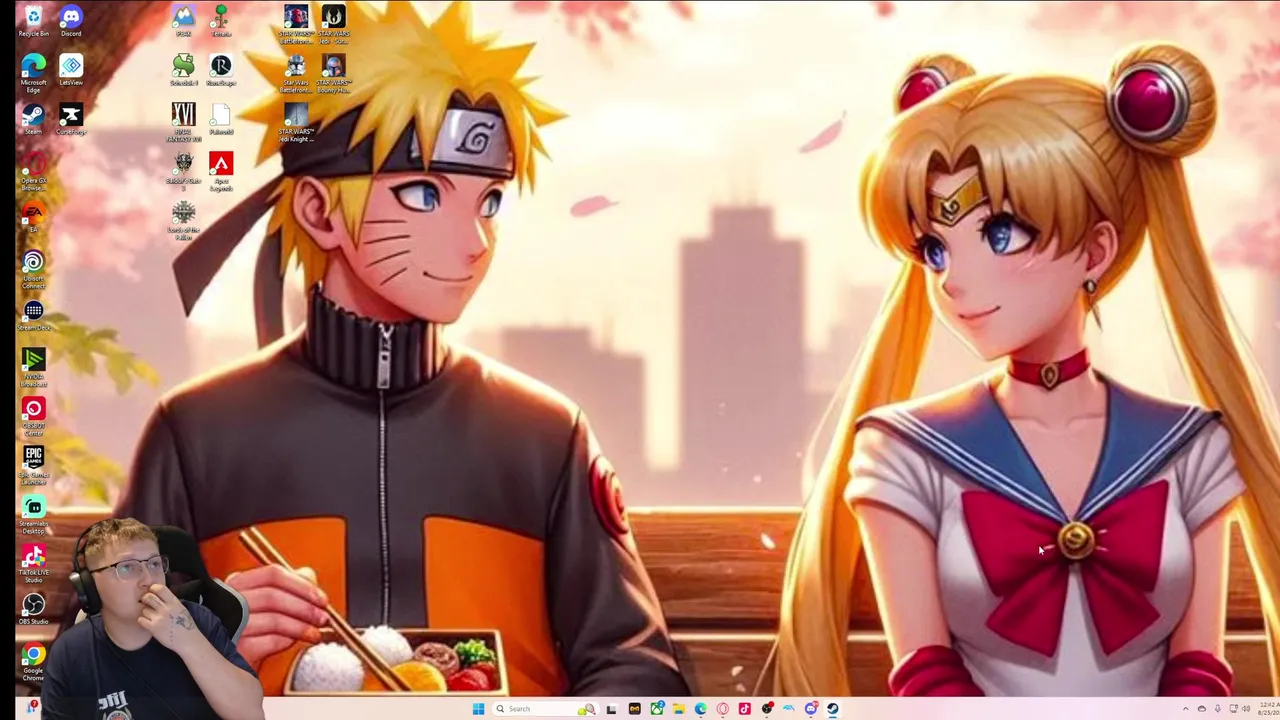Launch Opera GX Browser desktop shortcut
1280x720 pixels.
click(33, 172)
